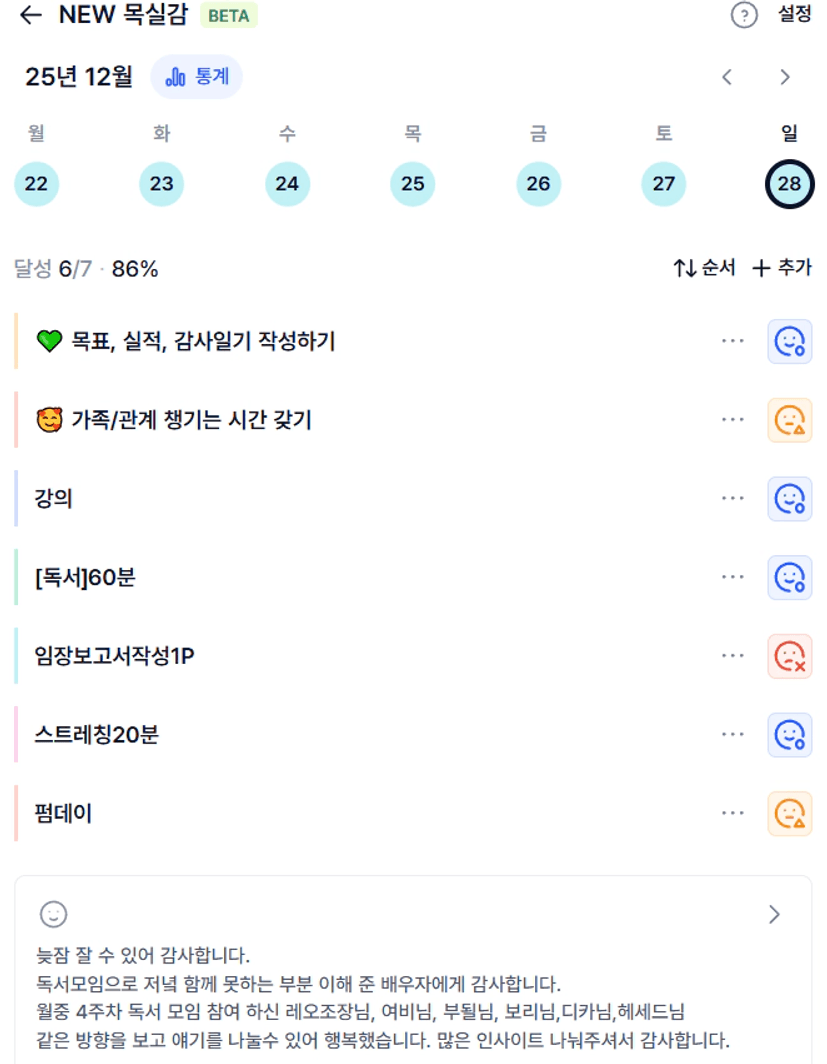Screen dimensions: 827x1064
Task: Open more options for 강의
Action: coord(733,498)
